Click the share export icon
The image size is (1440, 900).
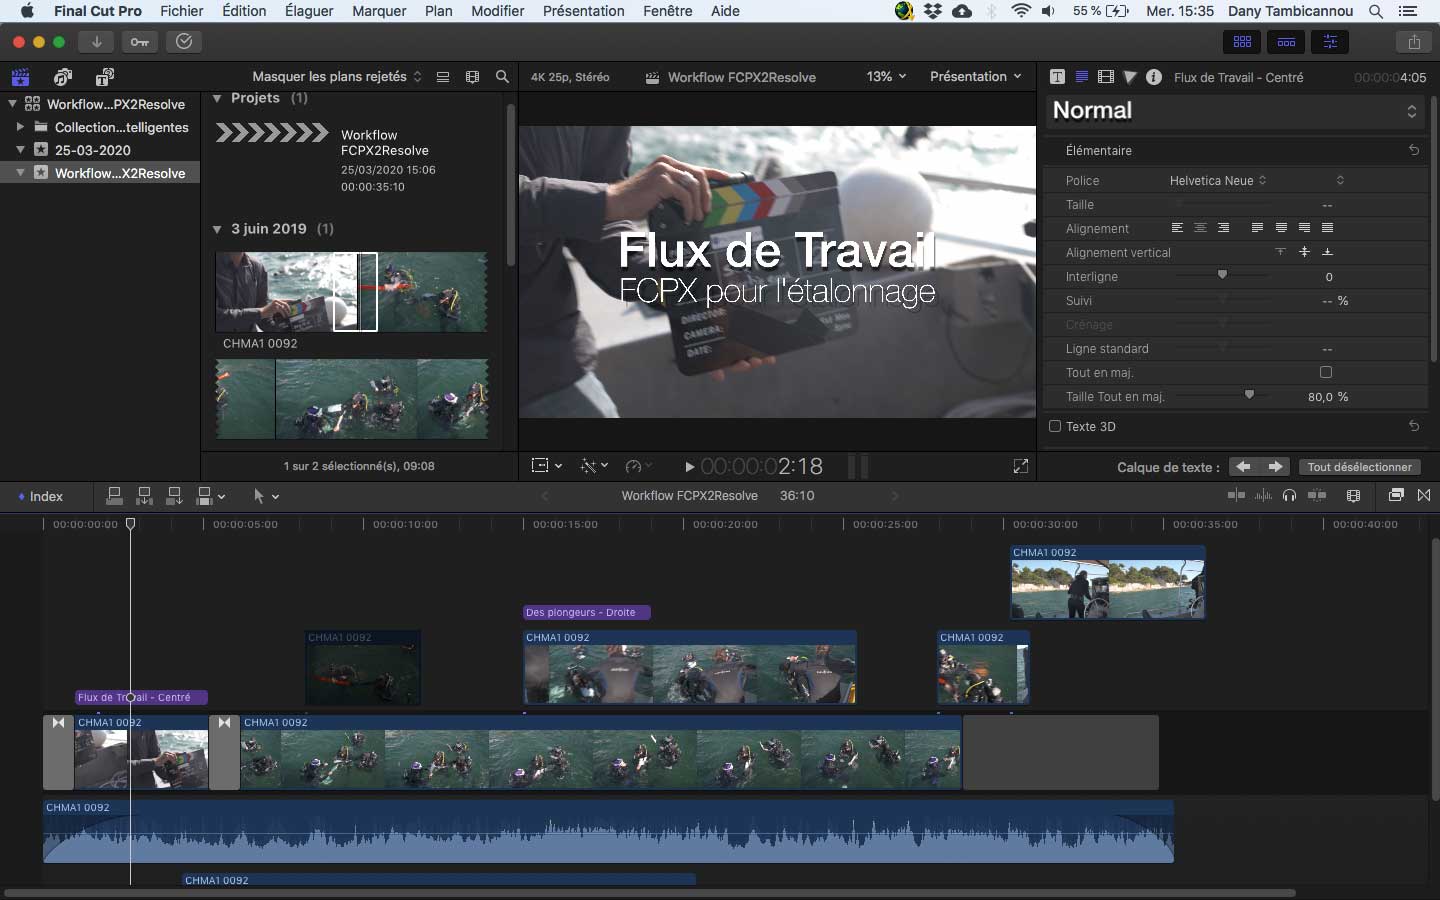click(1413, 42)
